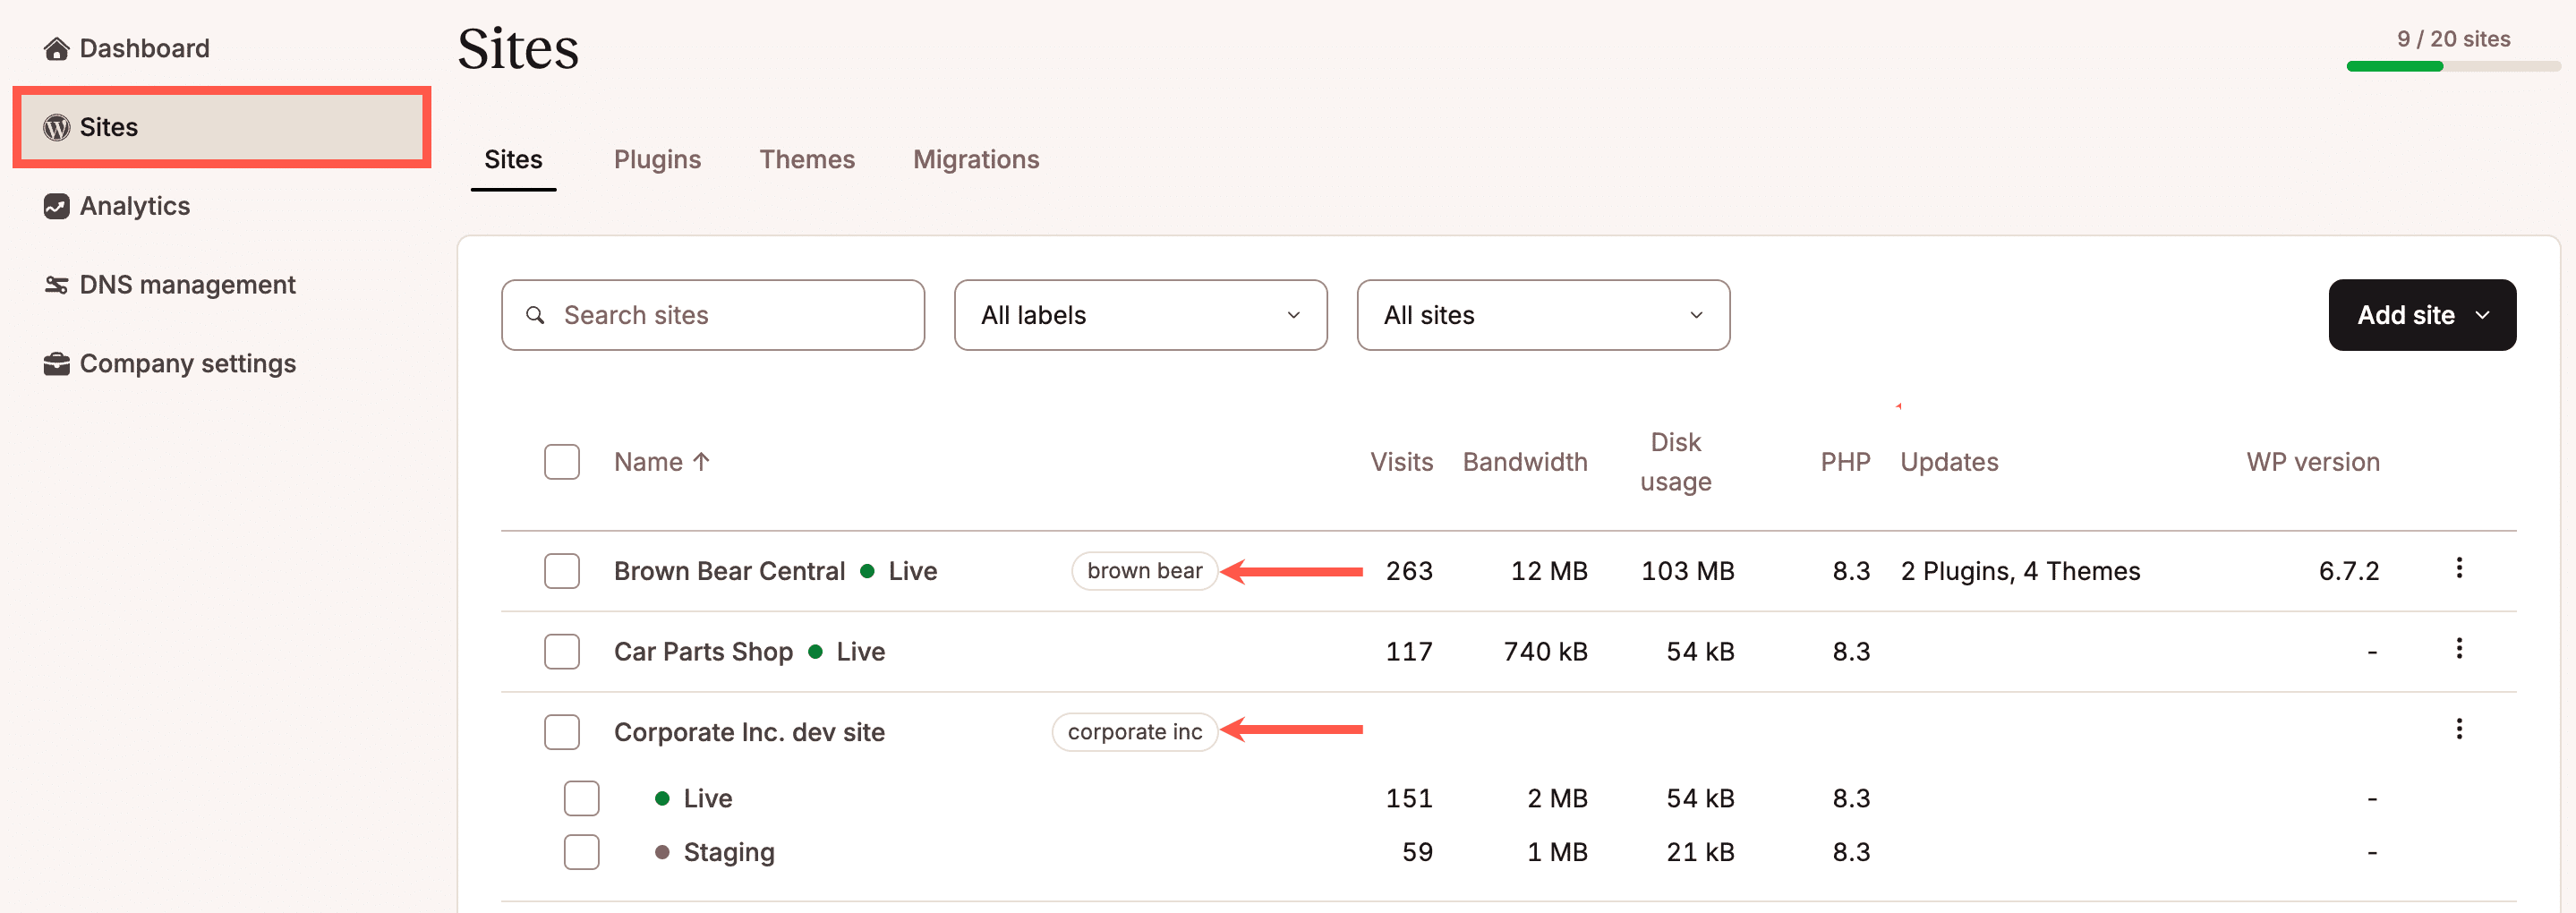Check the select-all checkbox in table header

[562, 461]
